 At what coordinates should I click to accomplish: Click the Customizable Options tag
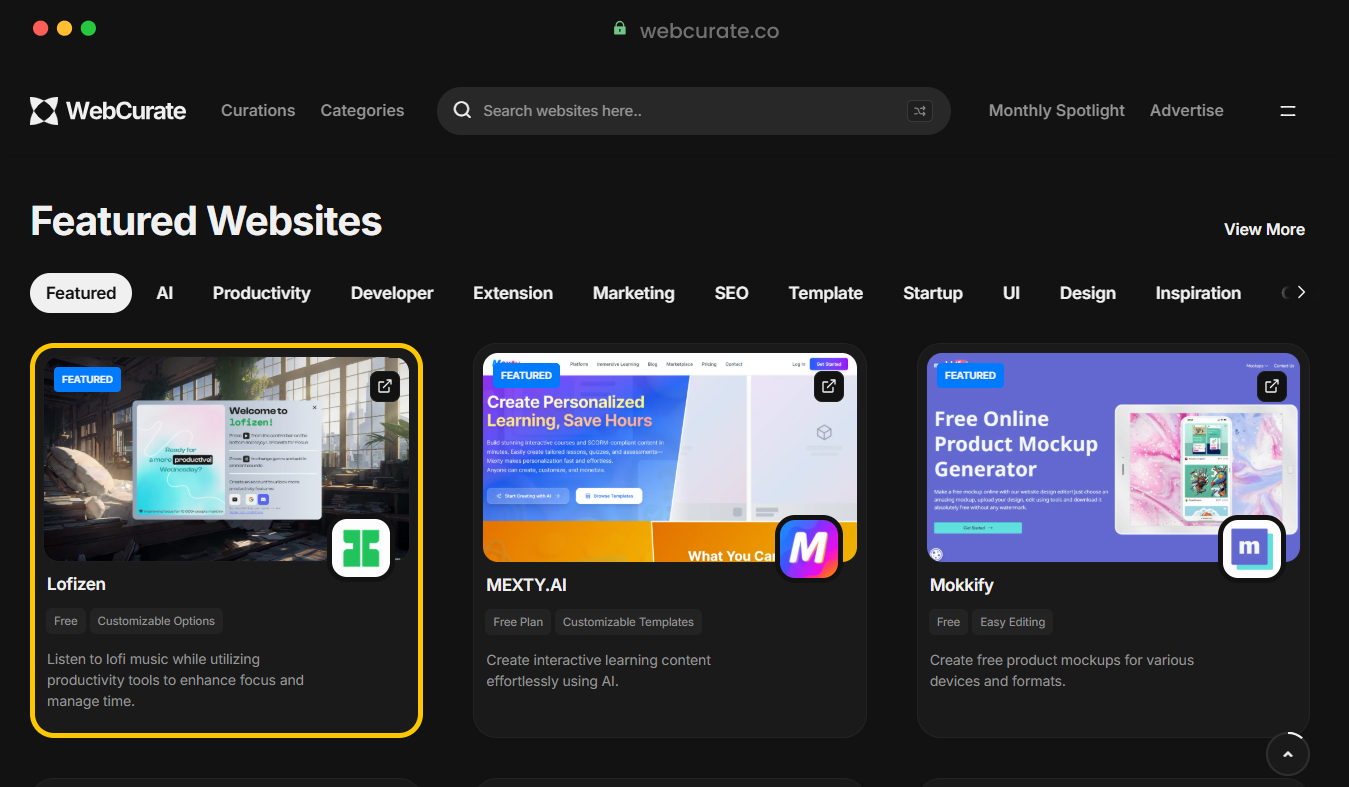coord(156,621)
